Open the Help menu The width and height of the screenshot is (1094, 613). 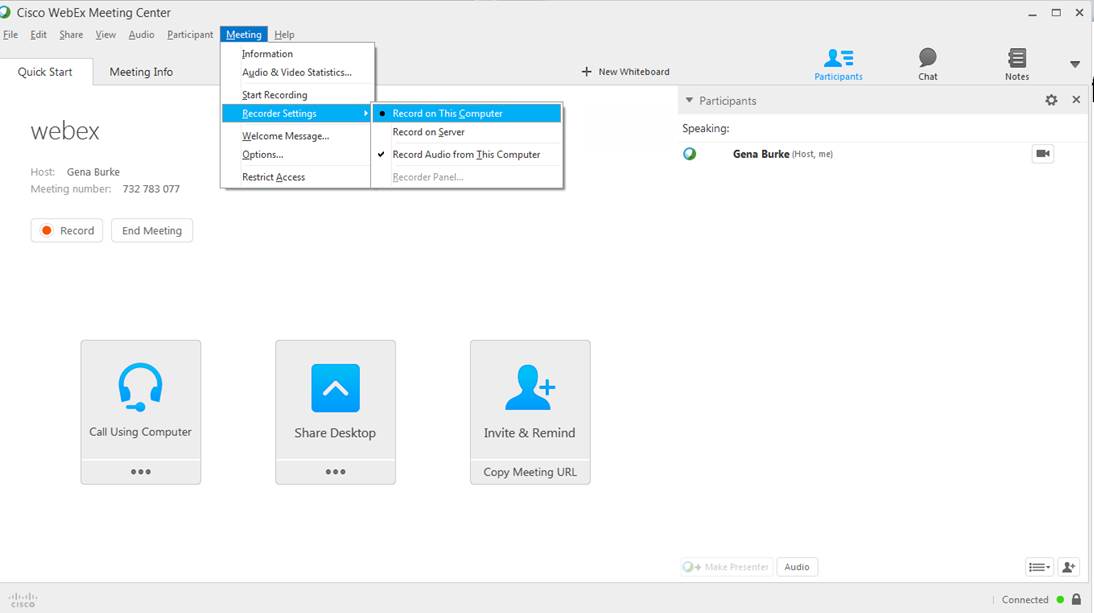click(x=284, y=34)
